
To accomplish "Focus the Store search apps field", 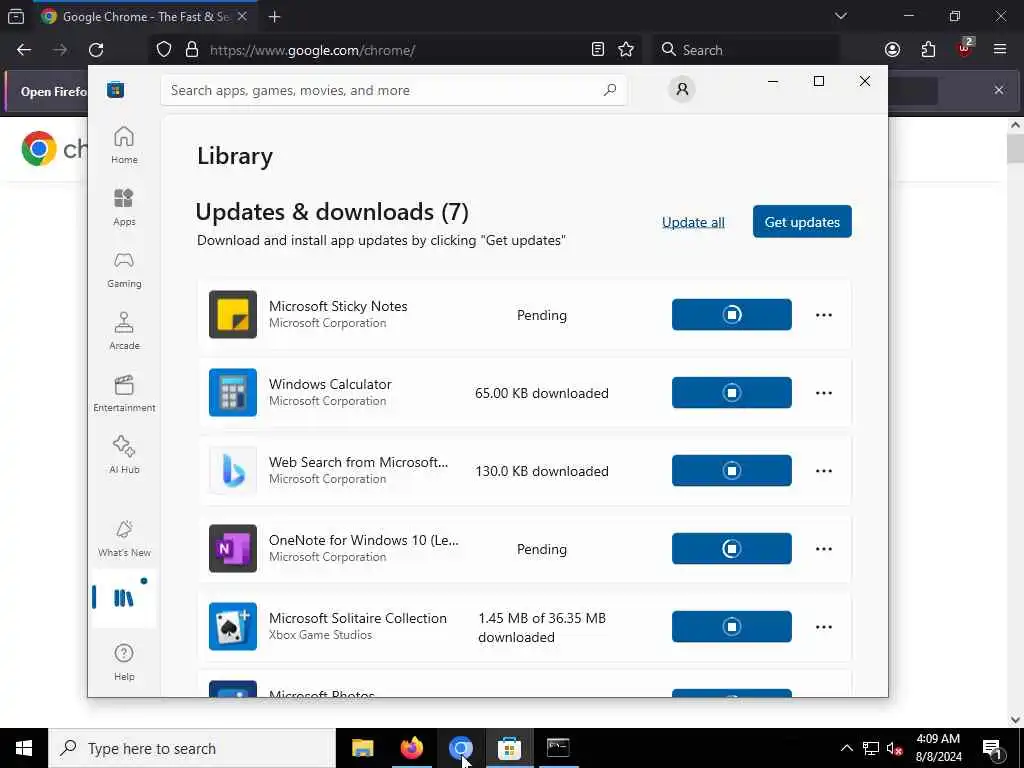I will pos(394,90).
